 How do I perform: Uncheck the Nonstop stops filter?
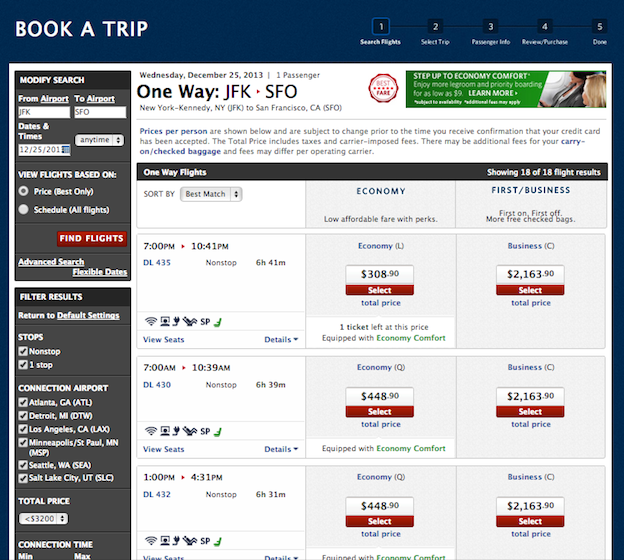(x=23, y=352)
